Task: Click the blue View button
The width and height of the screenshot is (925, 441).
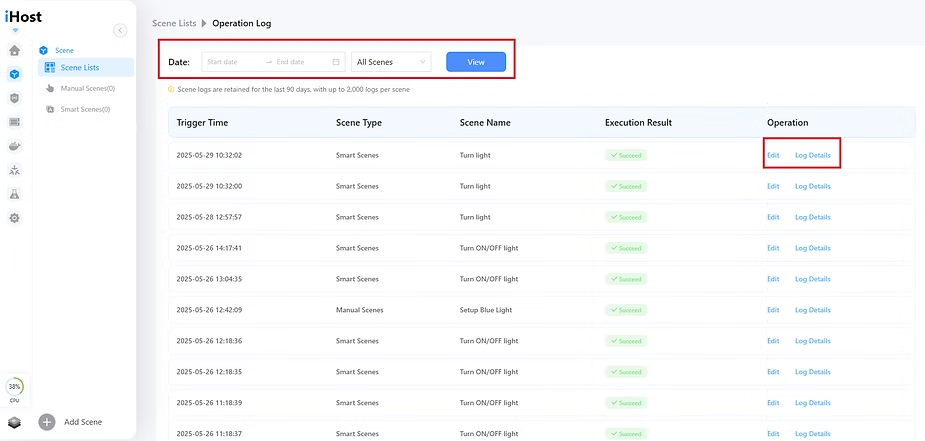Action: [x=476, y=62]
